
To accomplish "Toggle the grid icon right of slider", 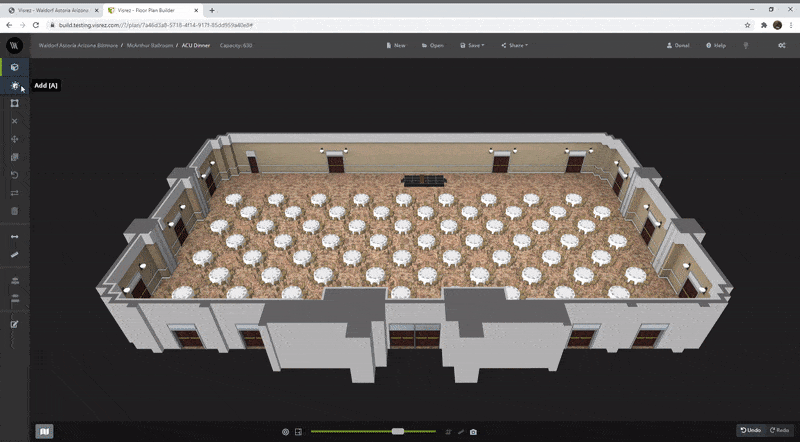I will [x=448, y=432].
